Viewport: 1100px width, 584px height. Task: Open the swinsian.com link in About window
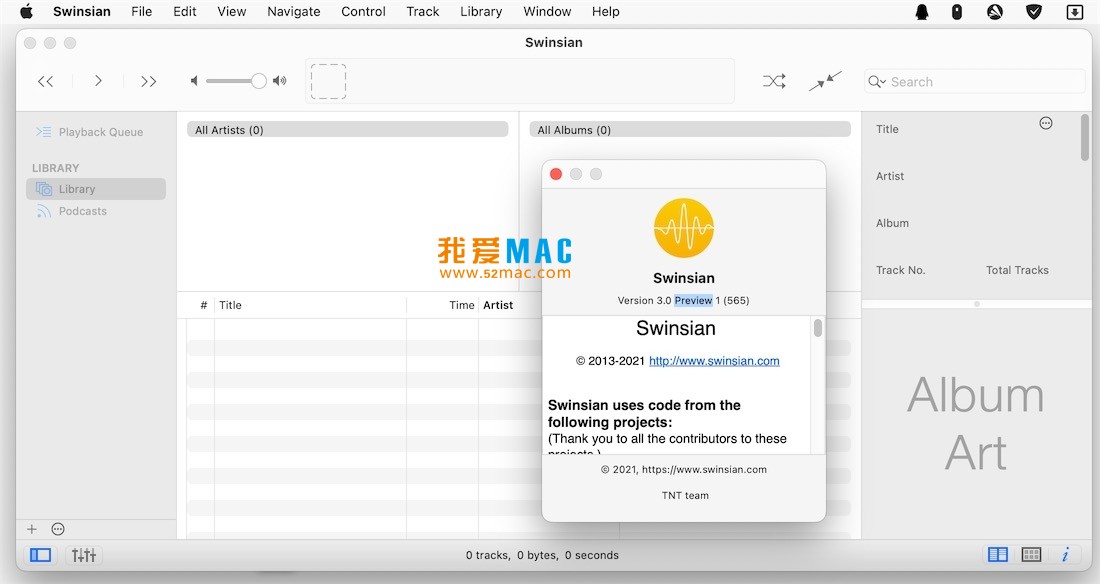[x=714, y=361]
